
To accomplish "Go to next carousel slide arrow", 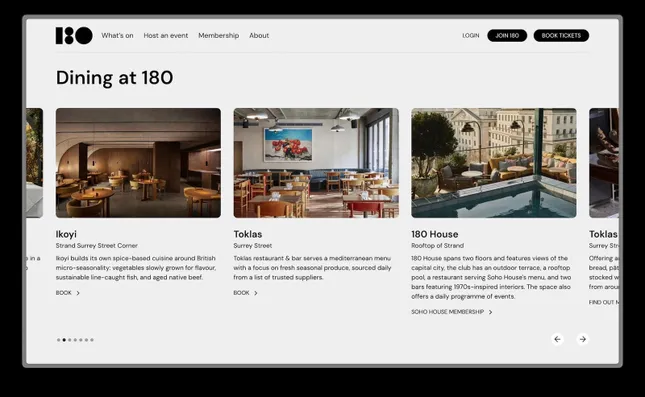I will point(582,339).
